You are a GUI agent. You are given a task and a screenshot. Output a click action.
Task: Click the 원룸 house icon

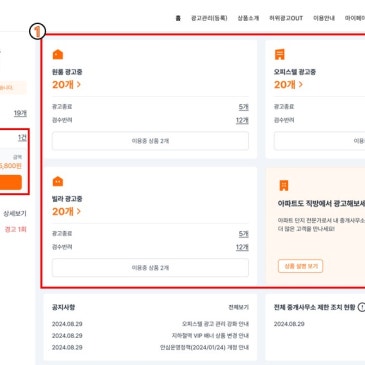tap(58, 54)
